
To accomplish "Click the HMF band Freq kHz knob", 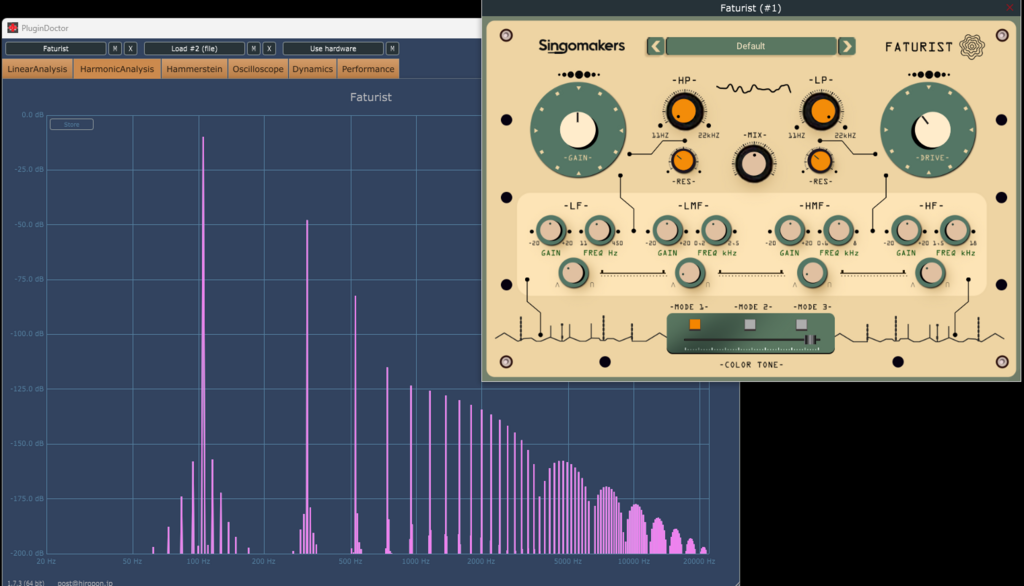I will click(x=838, y=230).
